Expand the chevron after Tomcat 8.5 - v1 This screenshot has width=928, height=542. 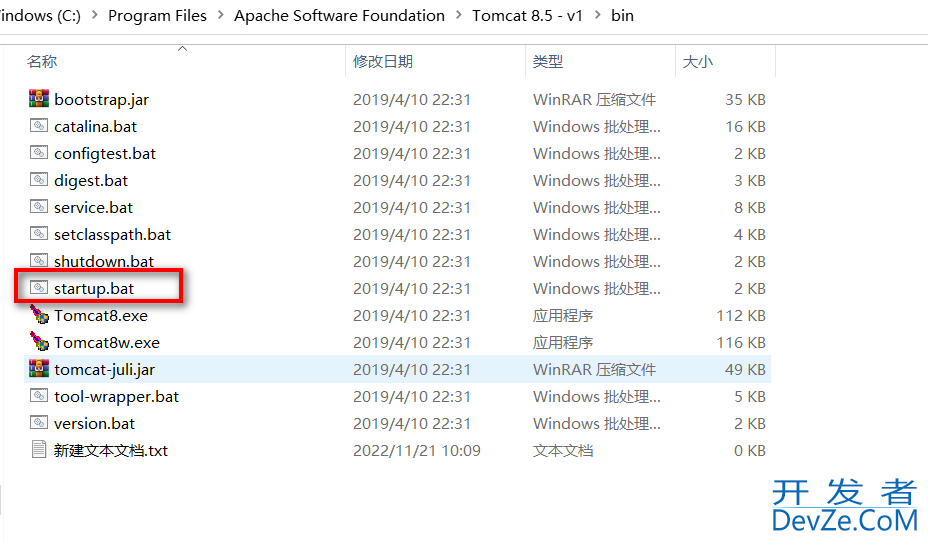(598, 15)
